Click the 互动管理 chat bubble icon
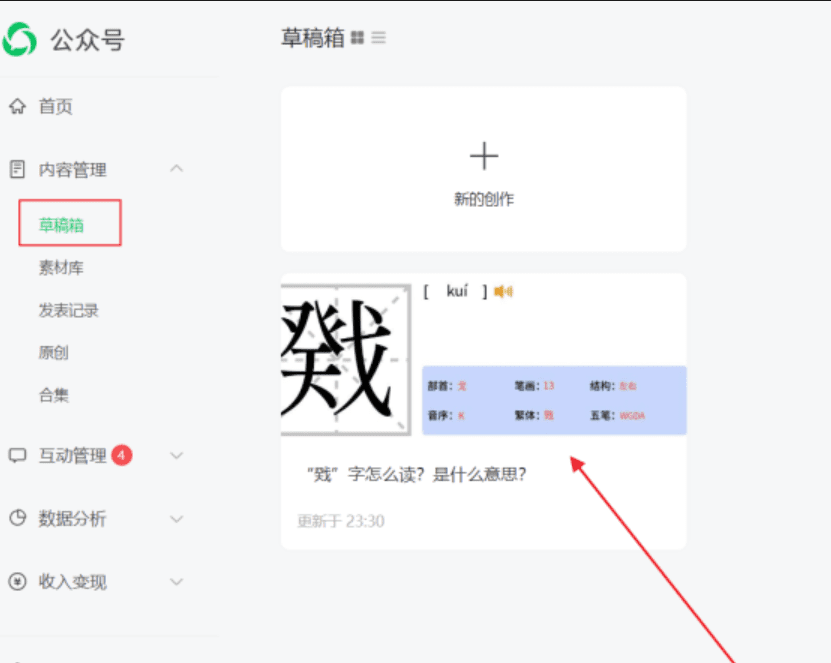 click(17, 456)
